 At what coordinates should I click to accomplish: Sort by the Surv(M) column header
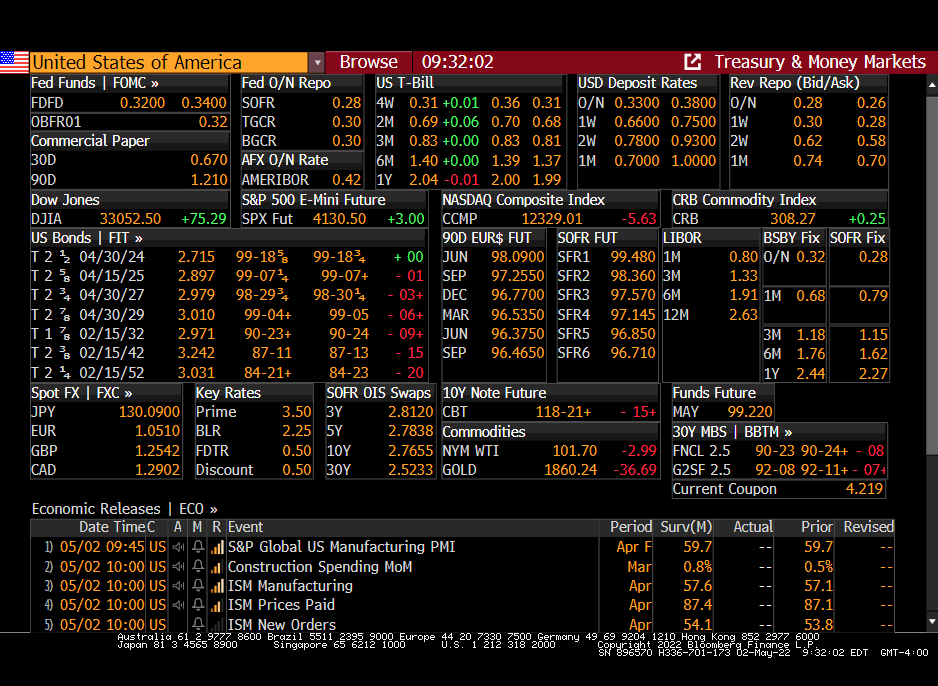(x=686, y=527)
